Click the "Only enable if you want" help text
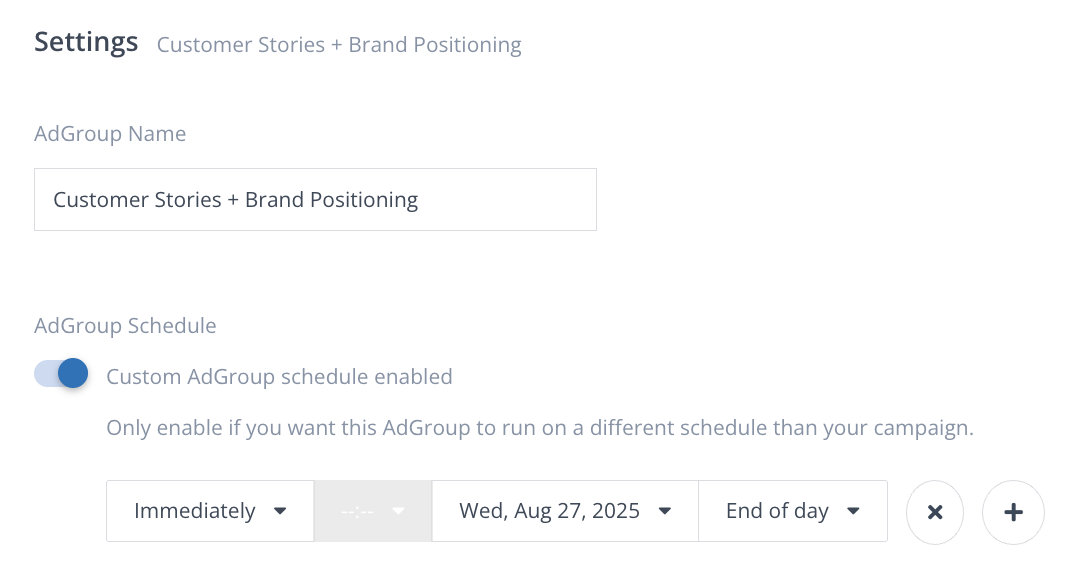Viewport: 1082px width, 578px height. pyautogui.click(x=539, y=429)
